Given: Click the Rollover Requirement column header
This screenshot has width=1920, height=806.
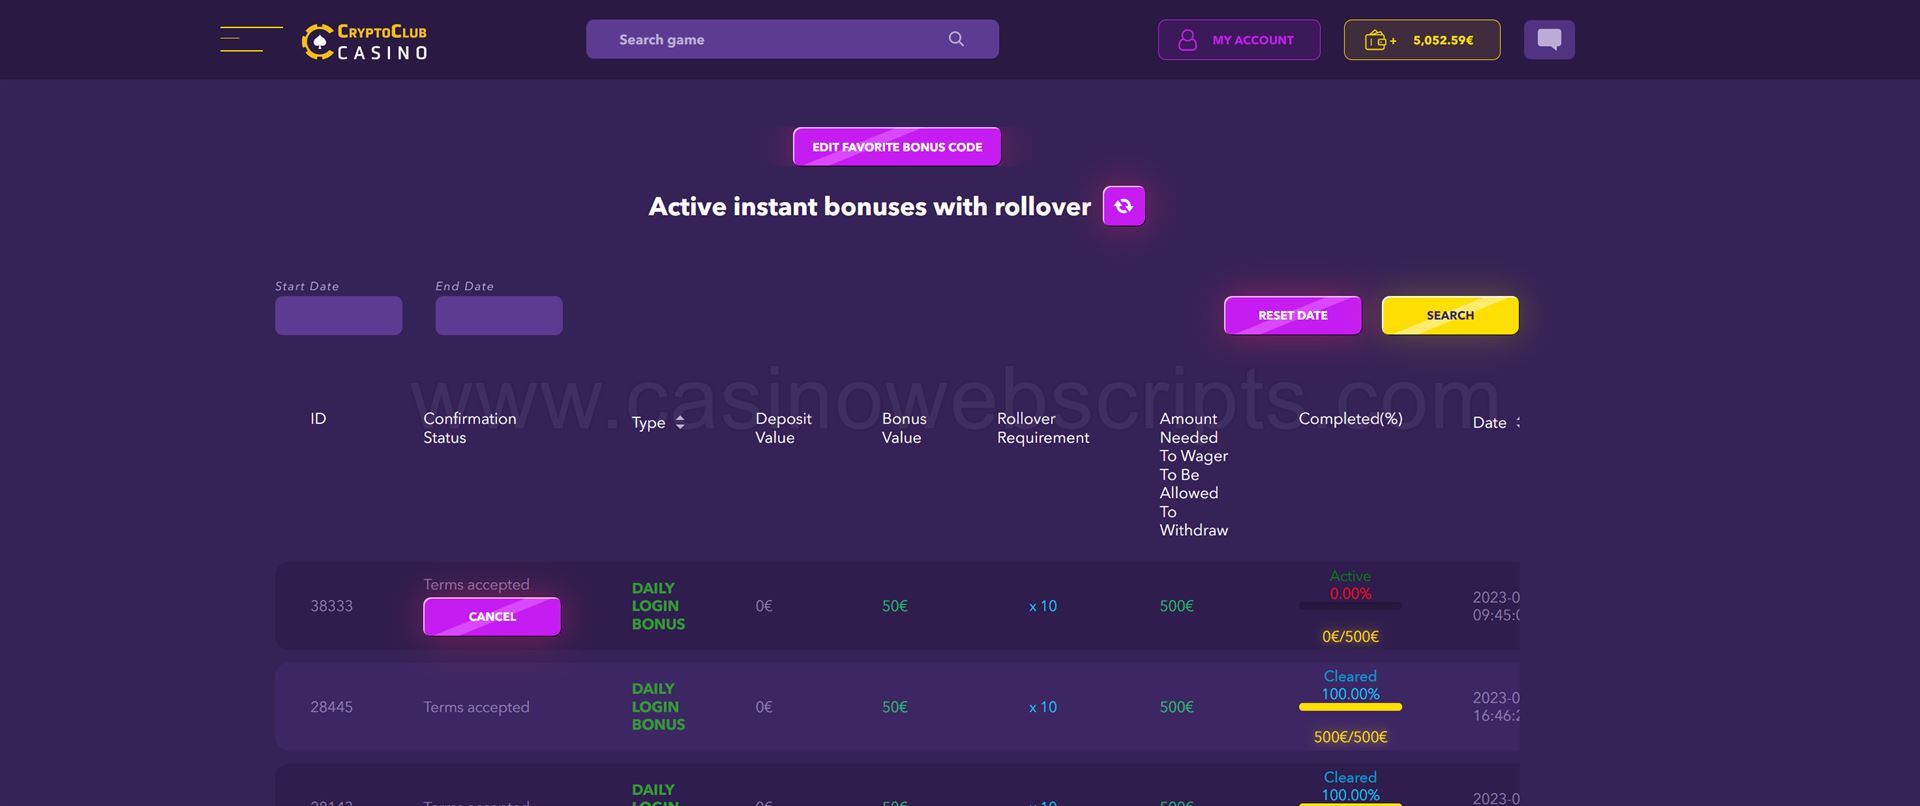Looking at the screenshot, I should click(x=1043, y=428).
